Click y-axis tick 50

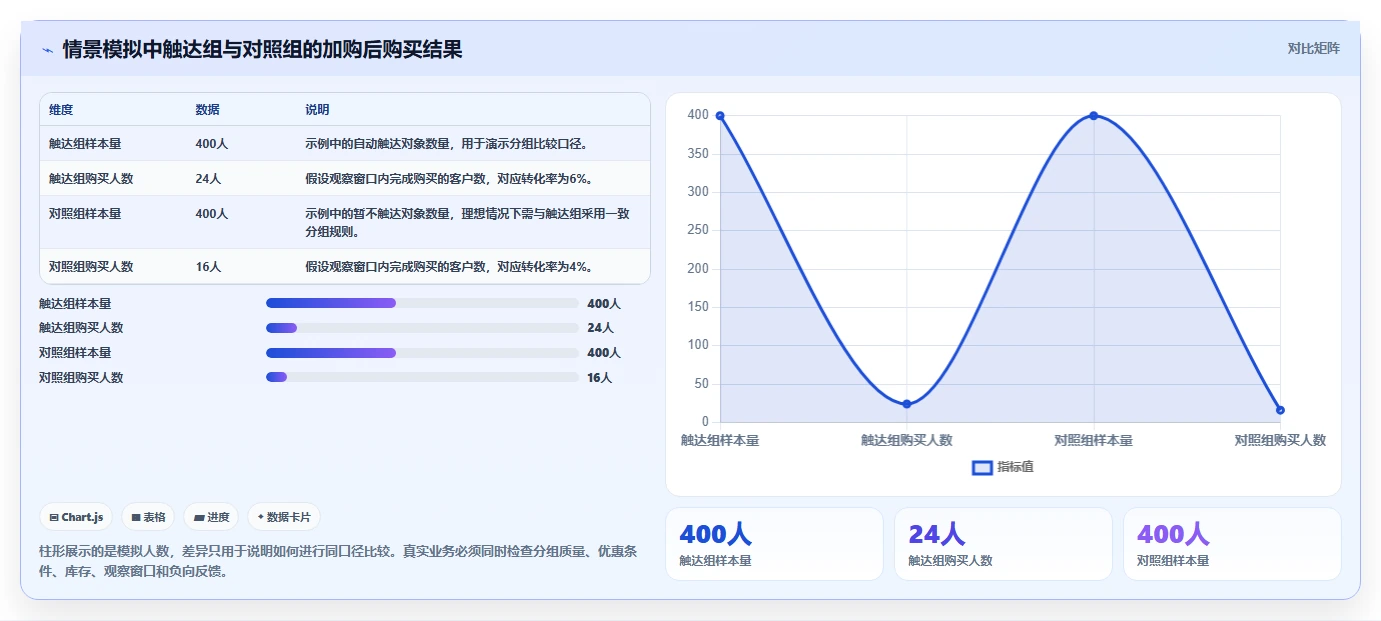point(701,384)
